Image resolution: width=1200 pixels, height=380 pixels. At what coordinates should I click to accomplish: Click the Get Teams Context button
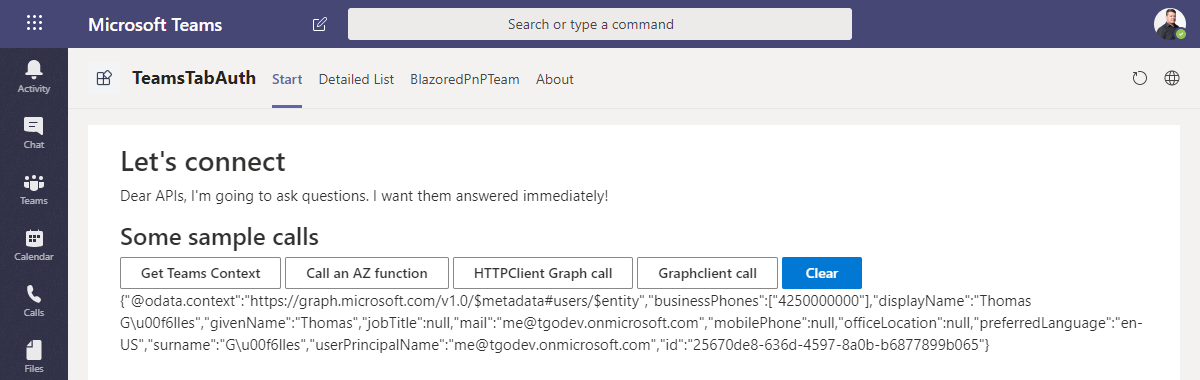pos(201,273)
